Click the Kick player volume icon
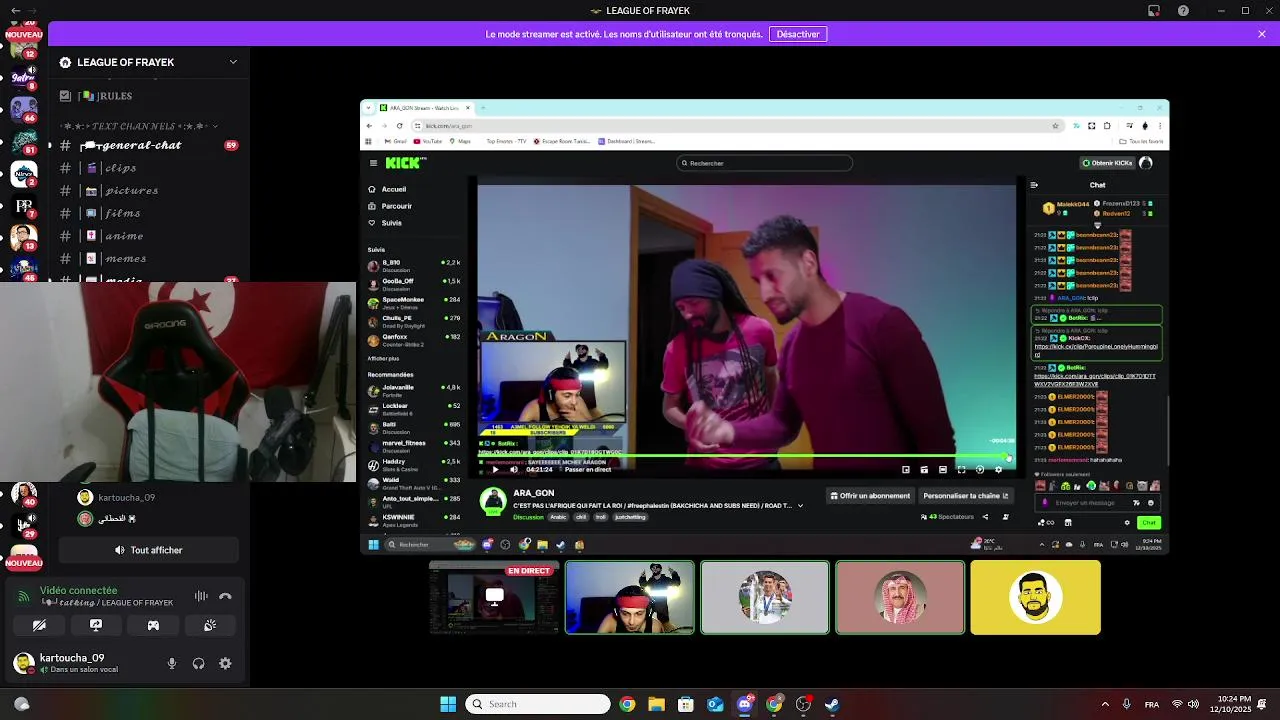This screenshot has height=720, width=1280. pos(514,469)
